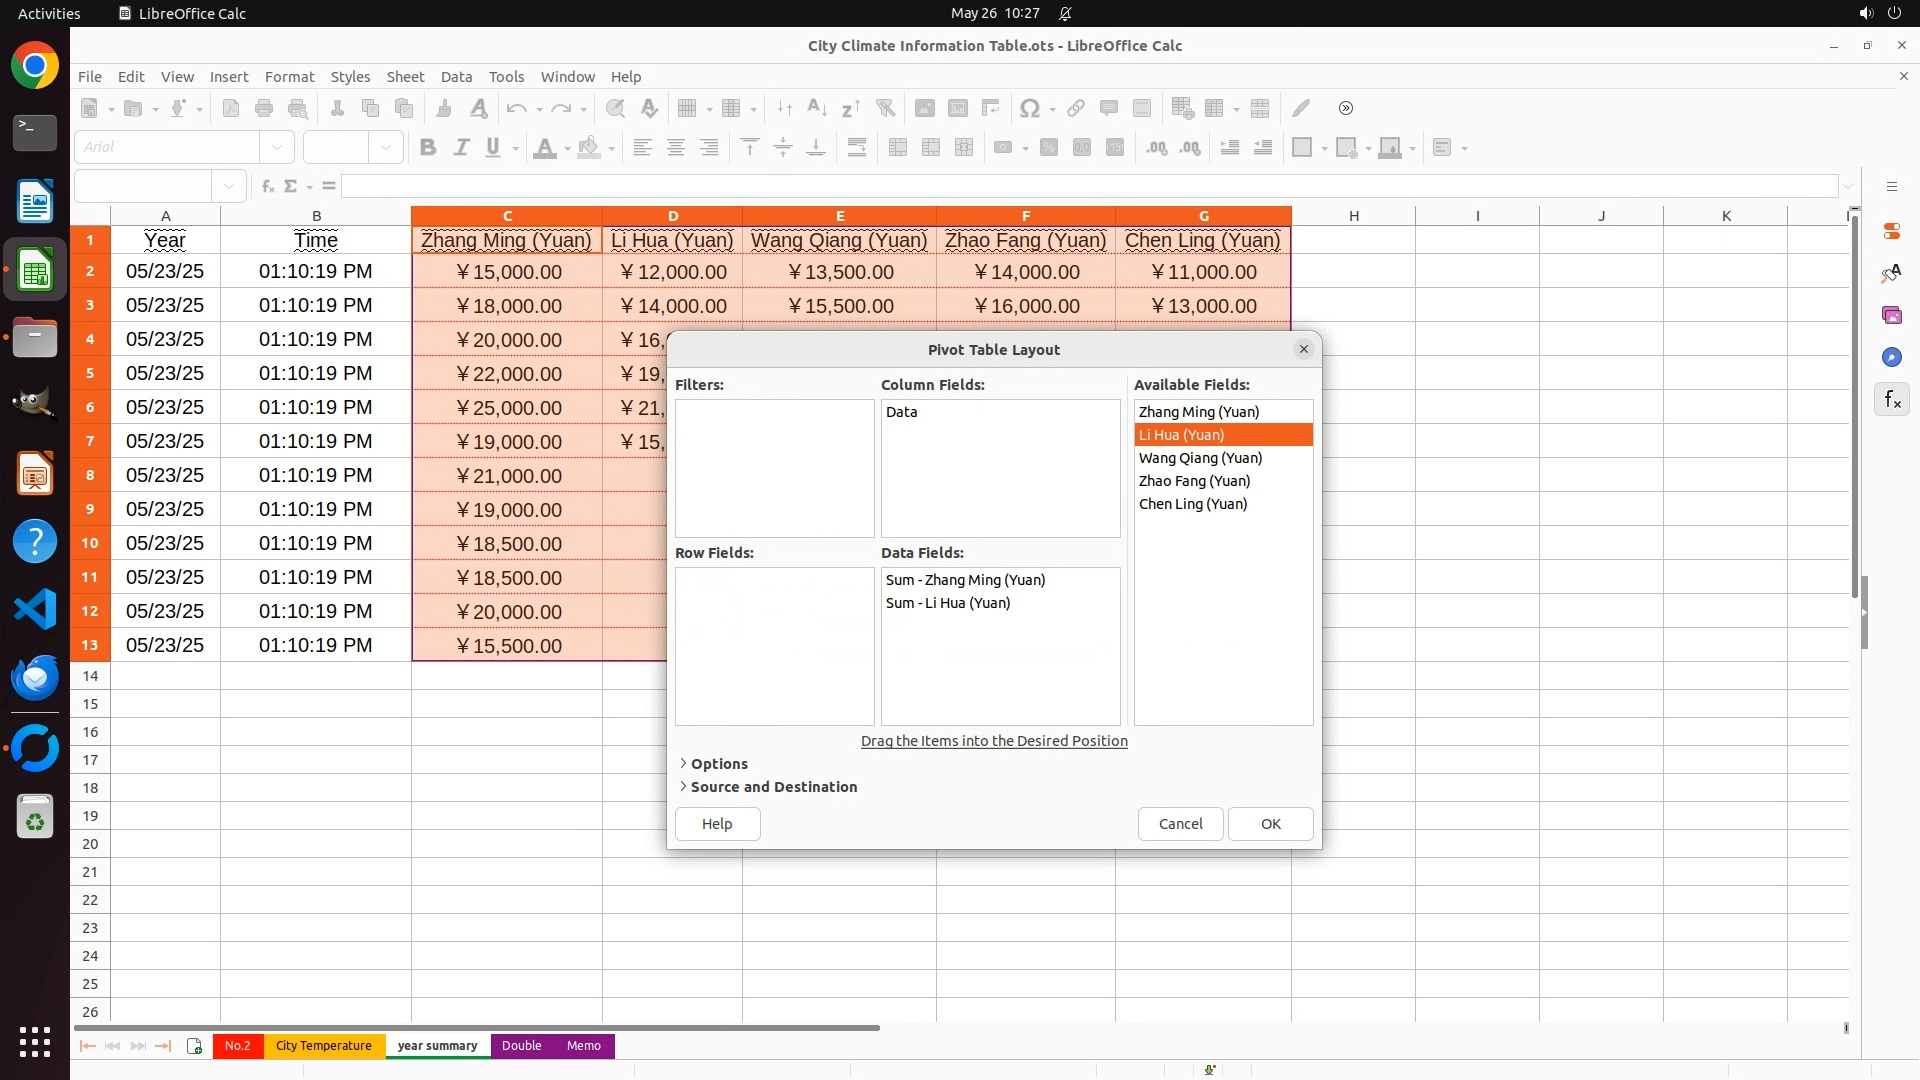Open the Navigator sidebar icon
1920x1080 pixels.
click(1892, 357)
